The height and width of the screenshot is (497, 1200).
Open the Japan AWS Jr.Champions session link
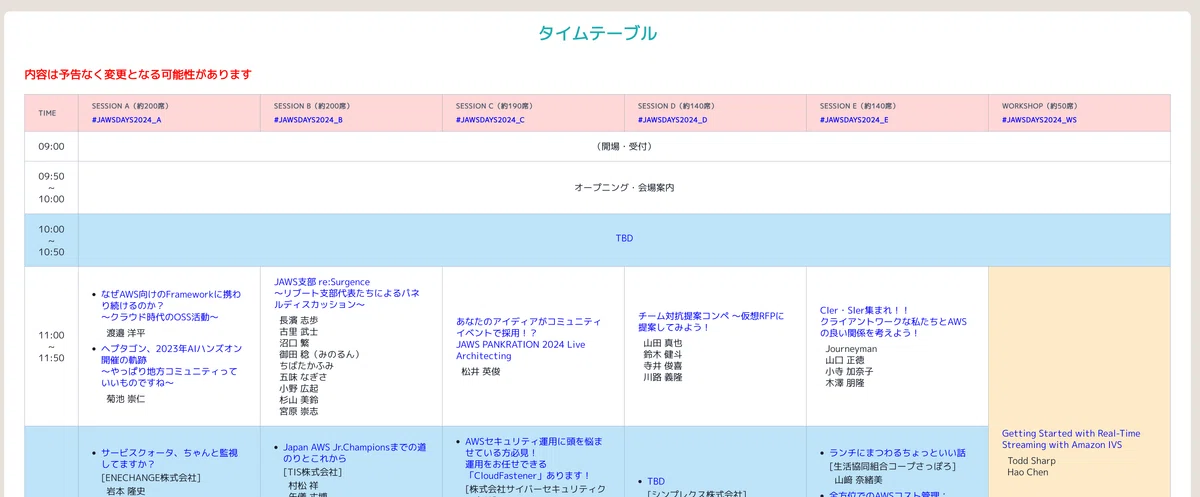coord(355,452)
